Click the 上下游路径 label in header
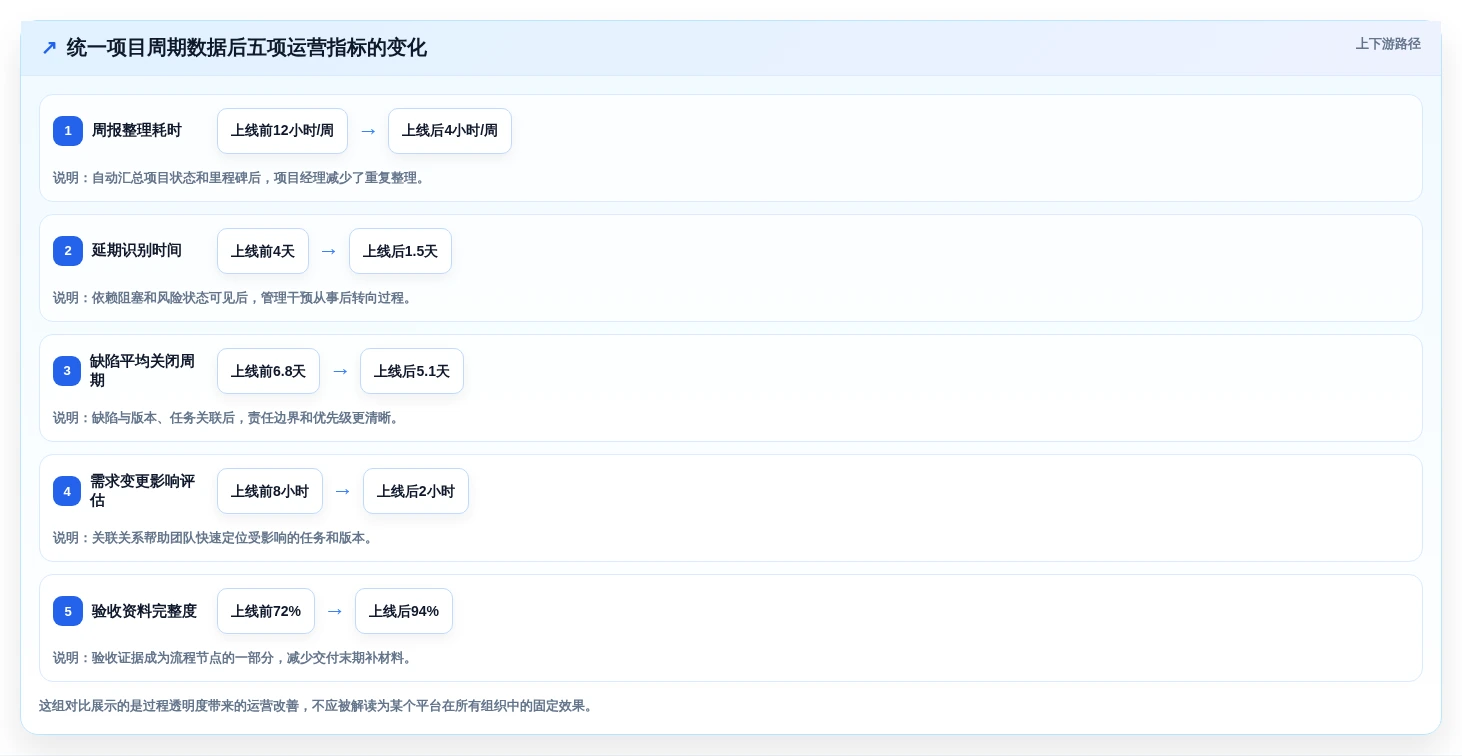This screenshot has width=1462, height=756. 1388,44
